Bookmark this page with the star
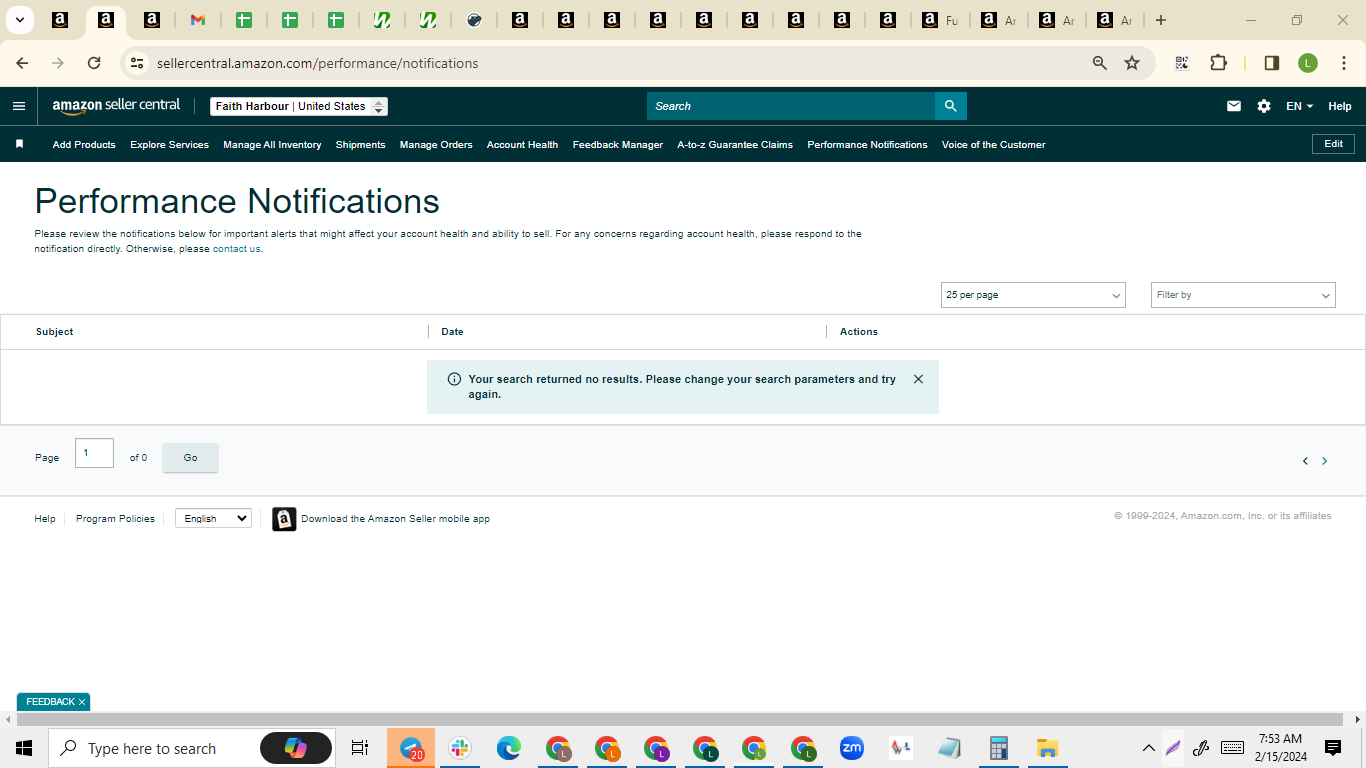Viewport: 1366px width, 768px height. coord(1132,63)
